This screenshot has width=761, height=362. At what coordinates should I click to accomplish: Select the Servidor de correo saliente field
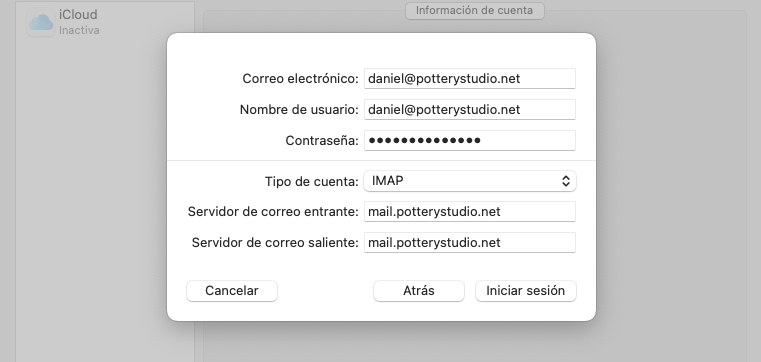tap(469, 243)
